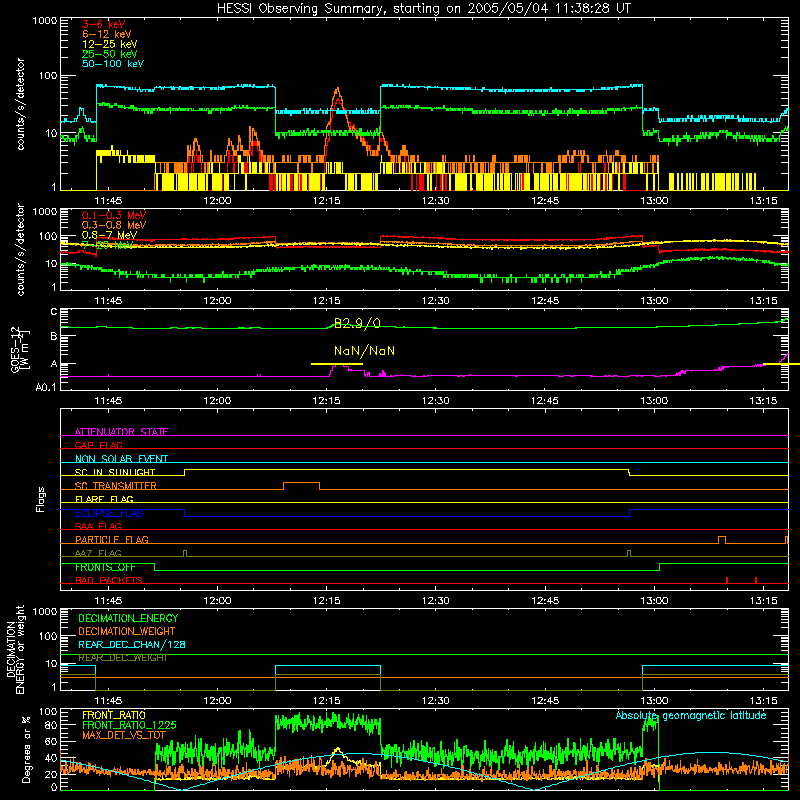The width and height of the screenshot is (800, 800).
Task: Click the B2.9/0 flare class annotation
Action: point(357,323)
